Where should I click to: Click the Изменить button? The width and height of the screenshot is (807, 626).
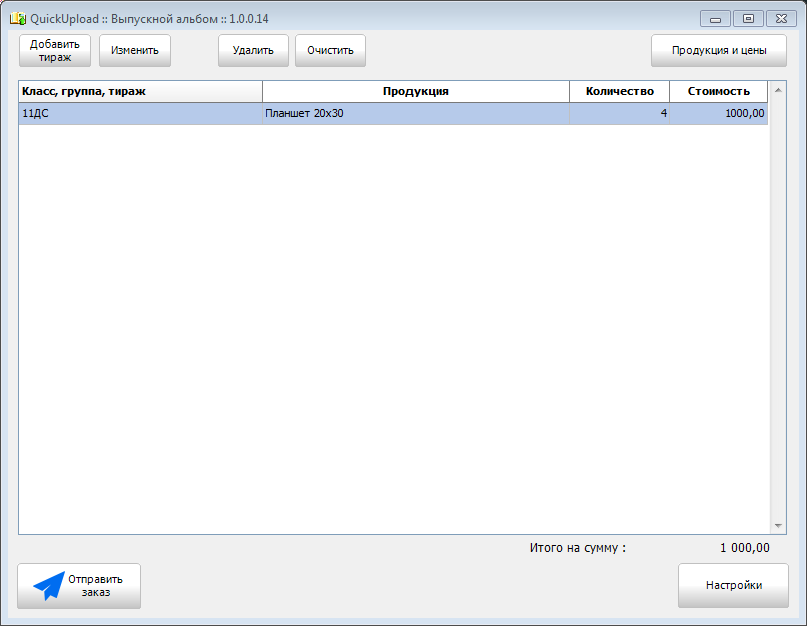point(135,50)
